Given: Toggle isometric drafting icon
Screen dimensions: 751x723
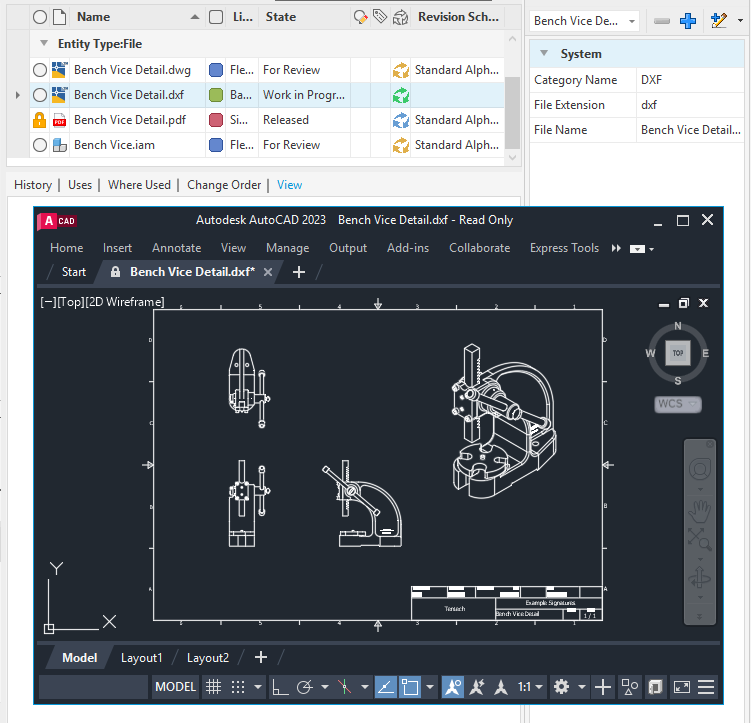Looking at the screenshot, I should 344,687.
